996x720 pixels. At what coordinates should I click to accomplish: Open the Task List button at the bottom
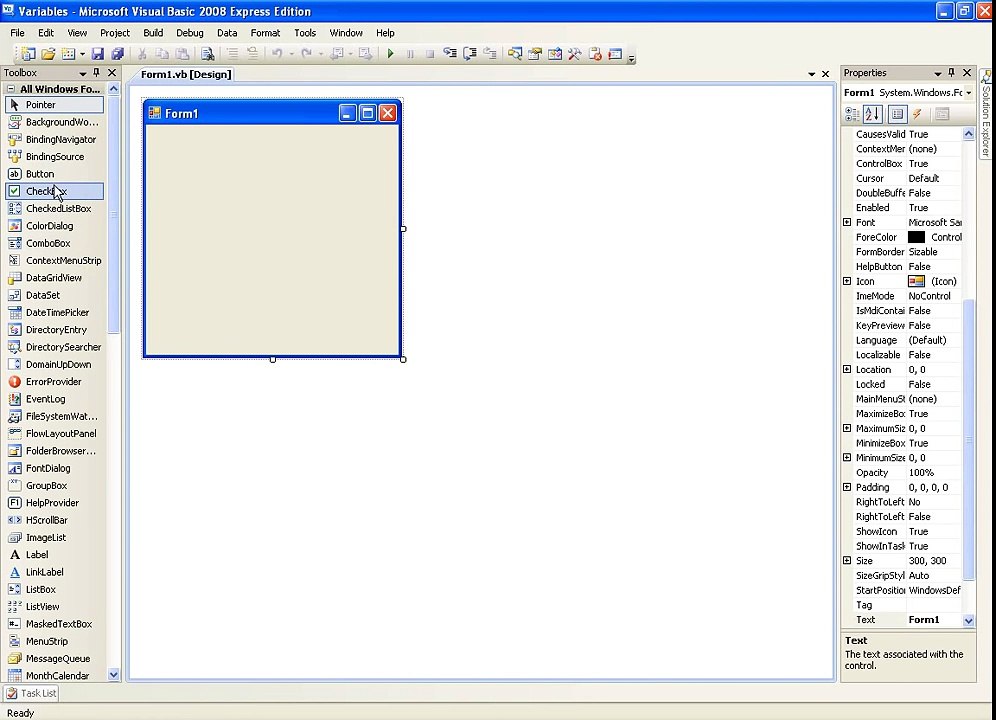click(31, 693)
